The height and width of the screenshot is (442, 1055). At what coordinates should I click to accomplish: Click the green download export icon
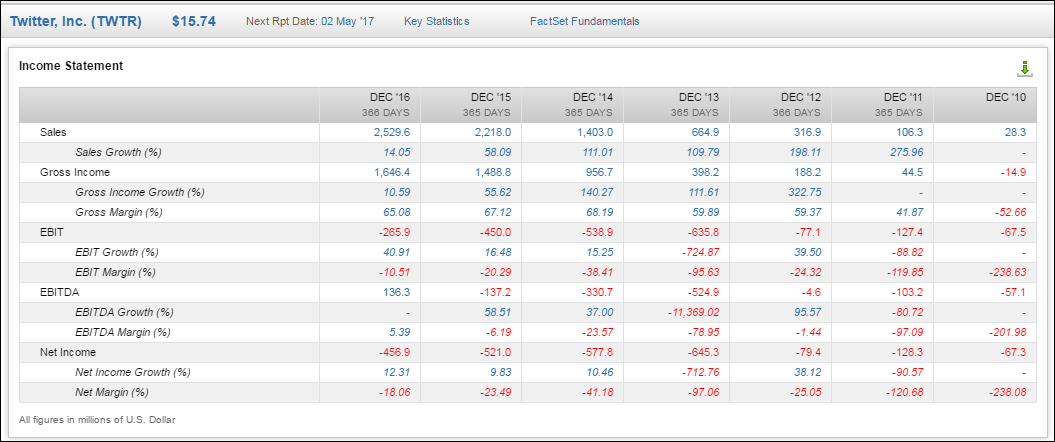tap(1024, 68)
